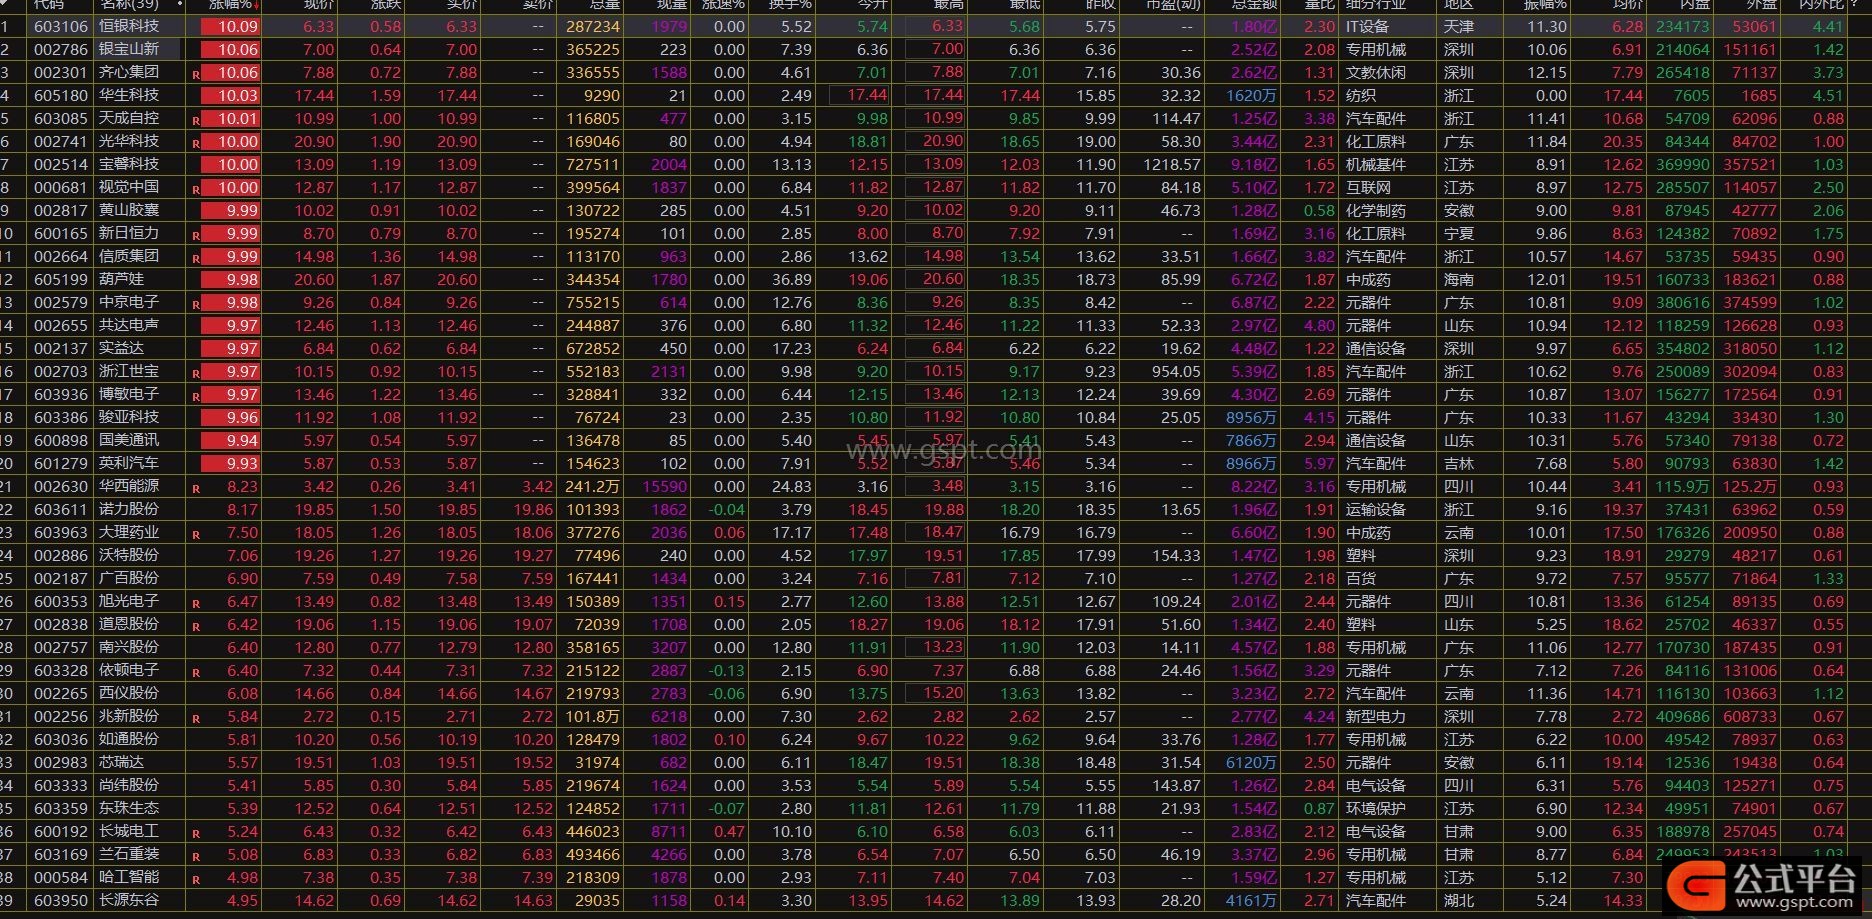Open the 齐心集团 stock row
The image size is (1872, 919).
(x=129, y=72)
